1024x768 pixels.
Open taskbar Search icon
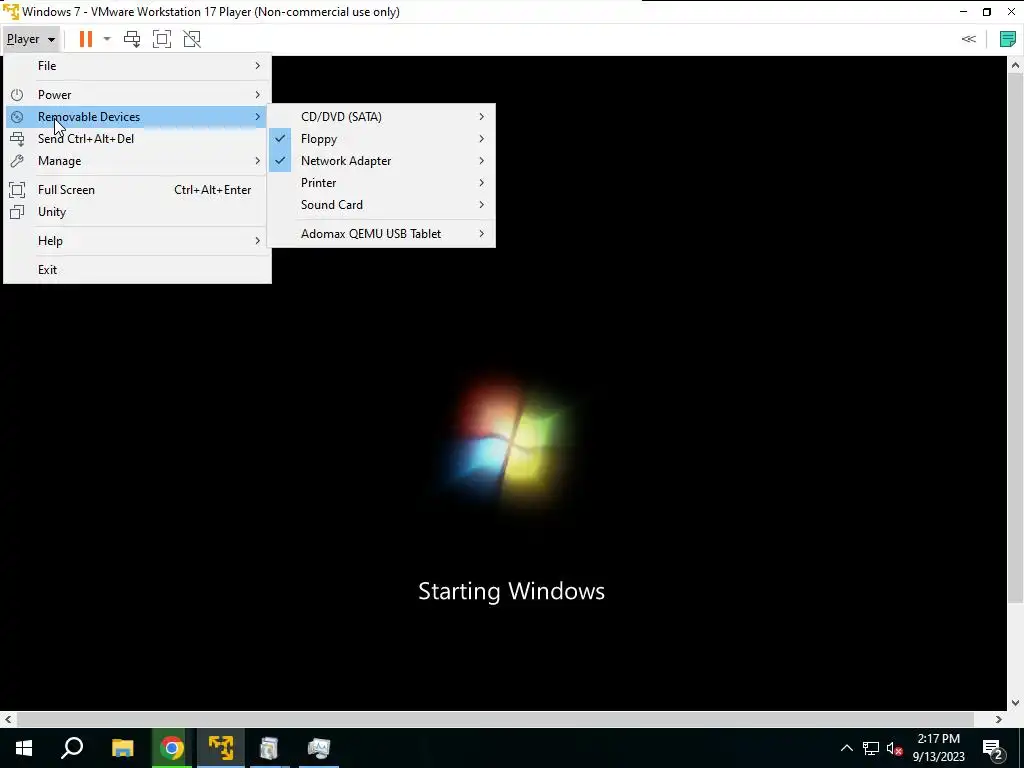[72, 748]
